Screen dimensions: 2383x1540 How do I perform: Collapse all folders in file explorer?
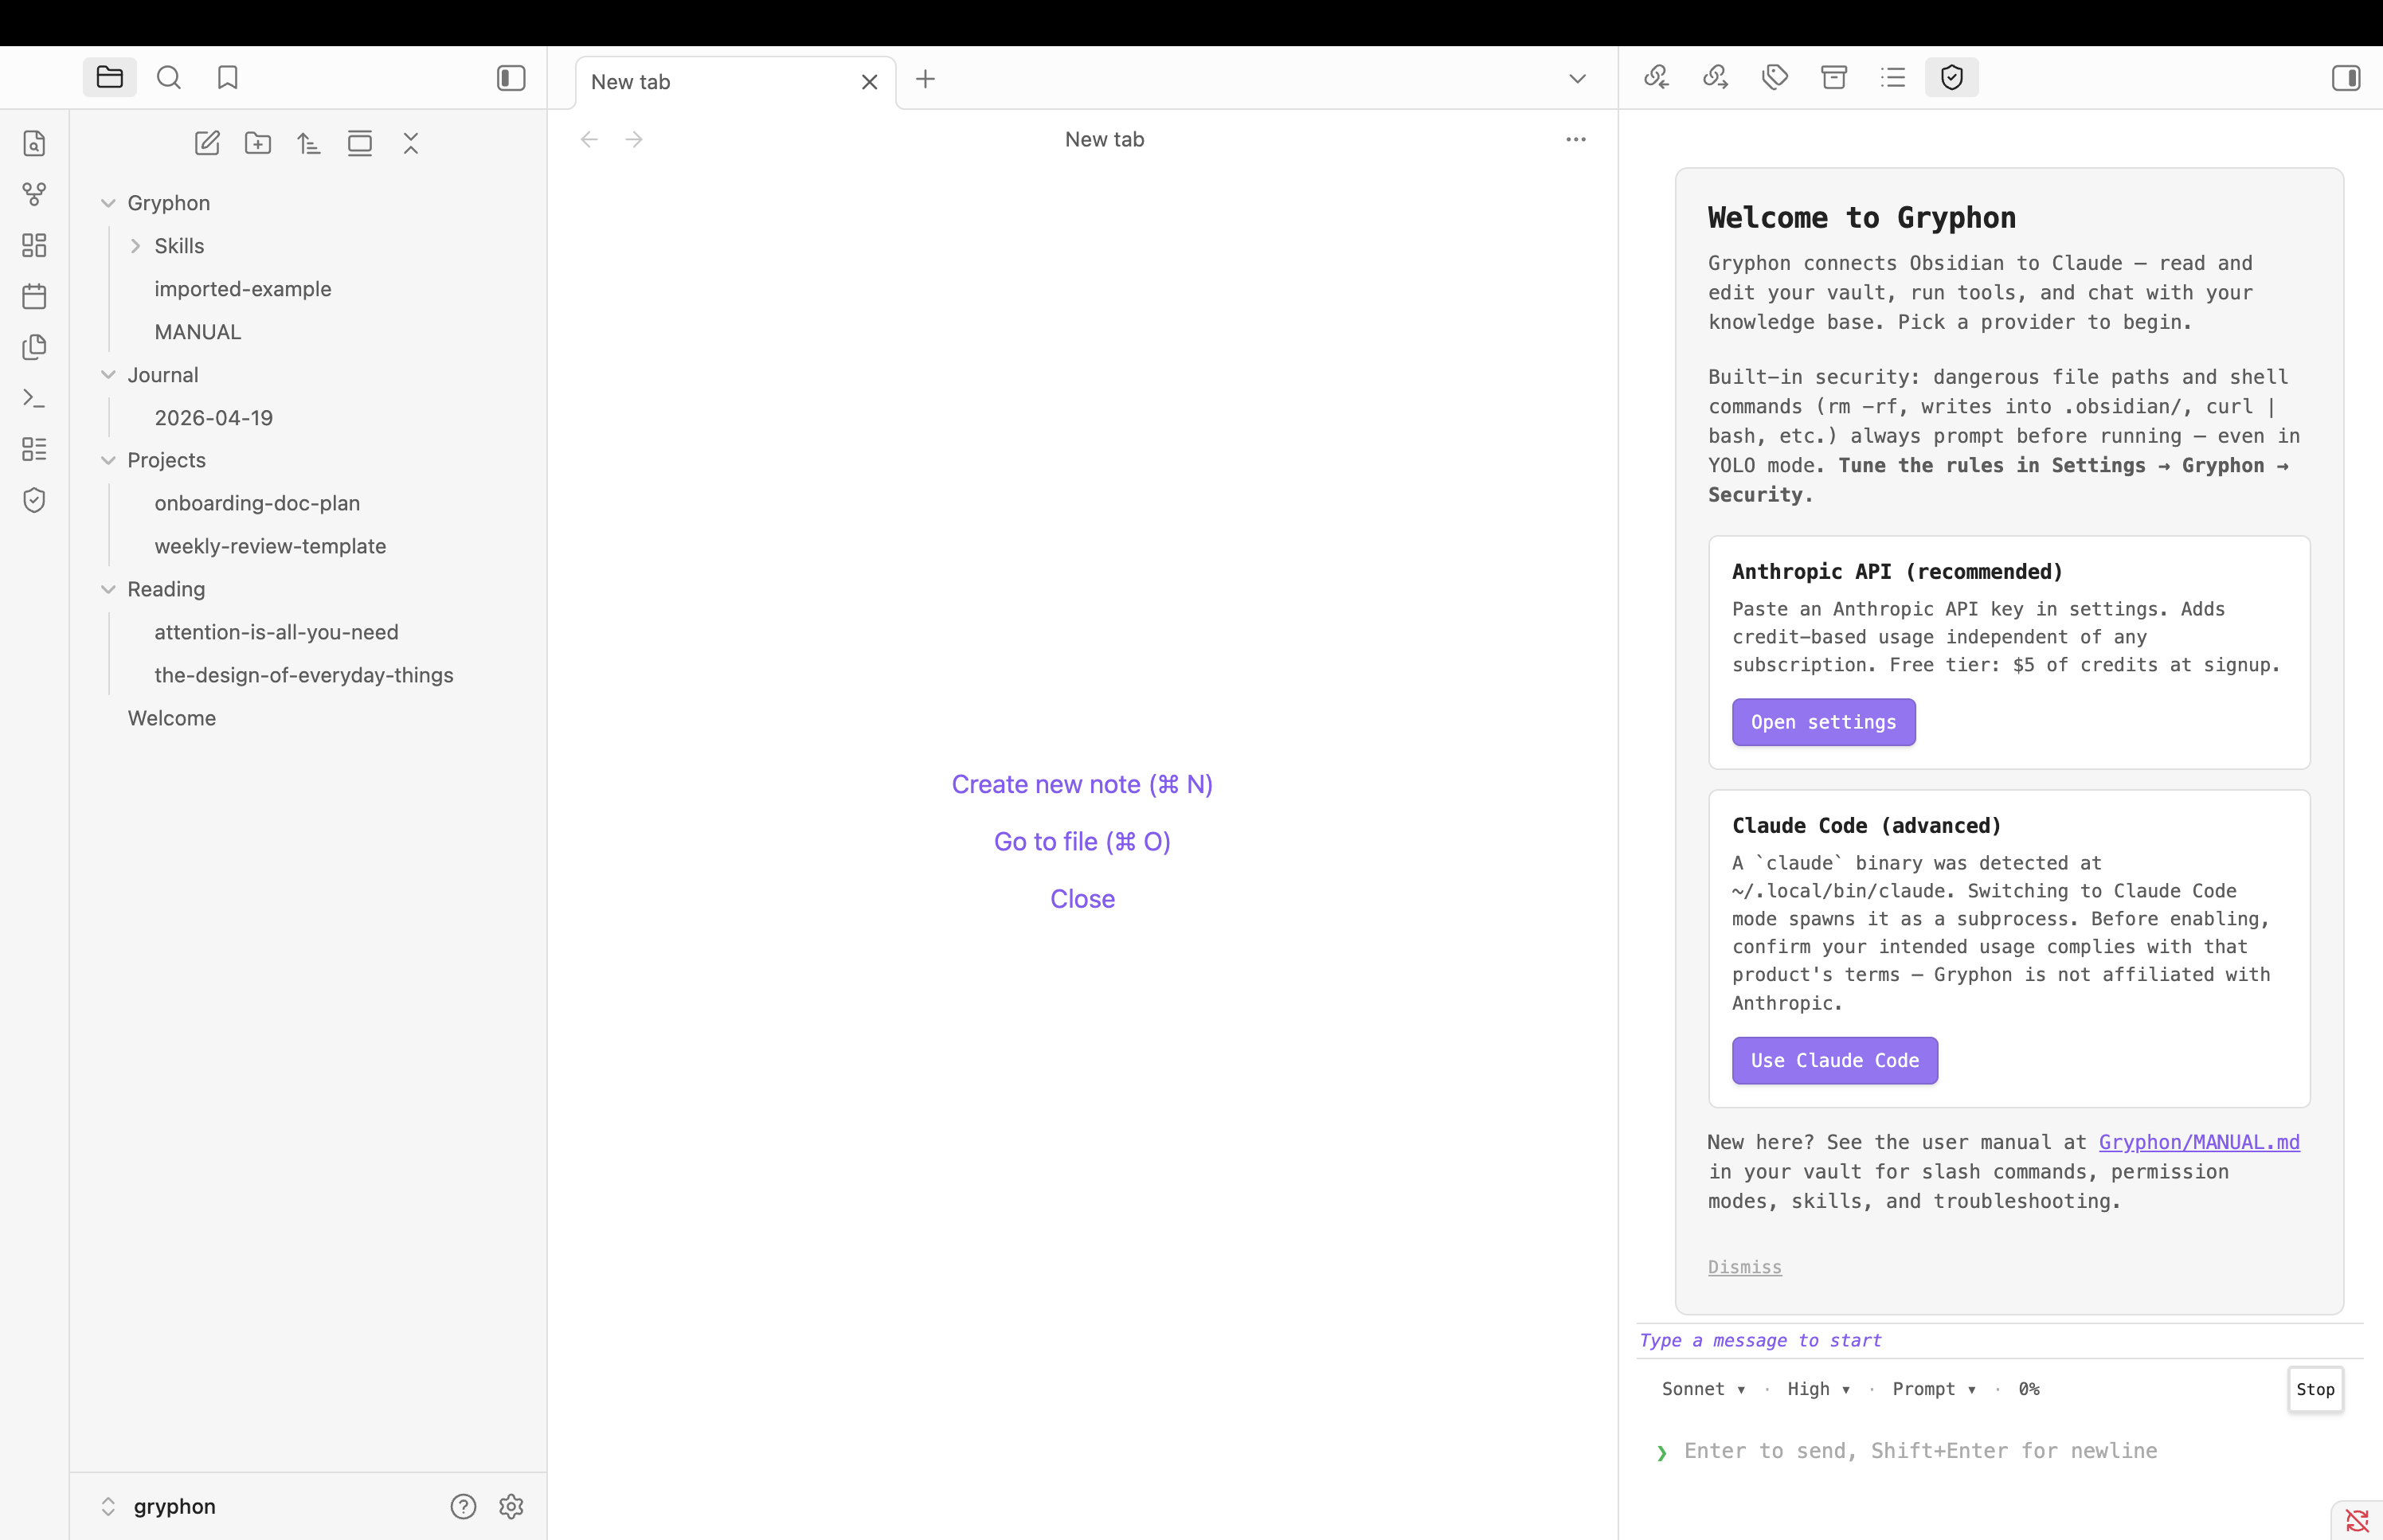pyautogui.click(x=411, y=143)
